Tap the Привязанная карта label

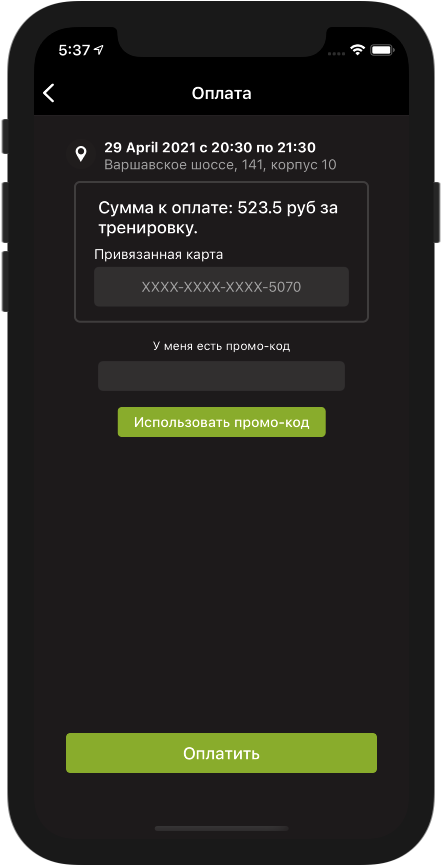(158, 255)
